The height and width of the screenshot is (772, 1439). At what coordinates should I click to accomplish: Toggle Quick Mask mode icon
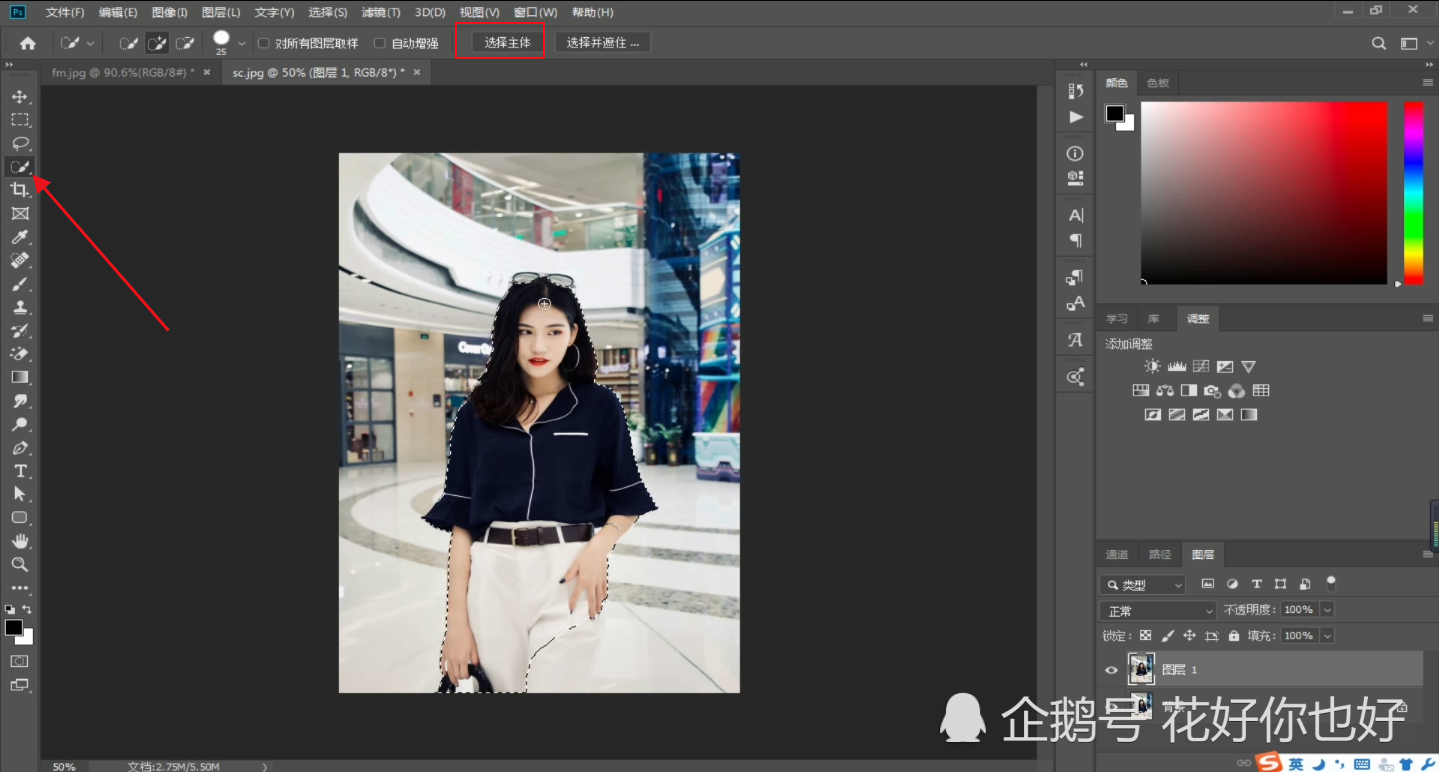click(19, 661)
